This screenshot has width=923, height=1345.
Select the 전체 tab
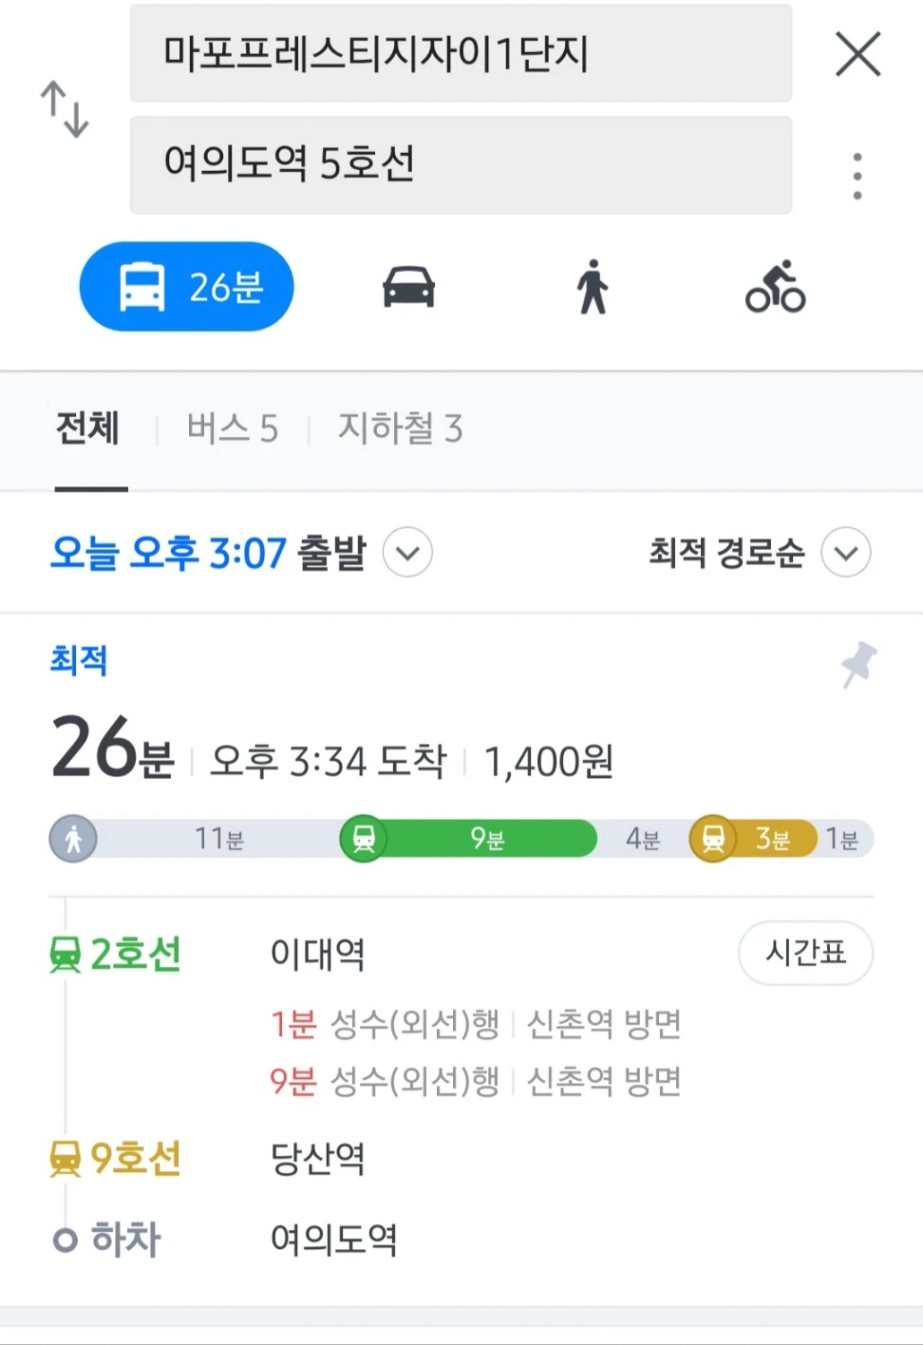88,429
